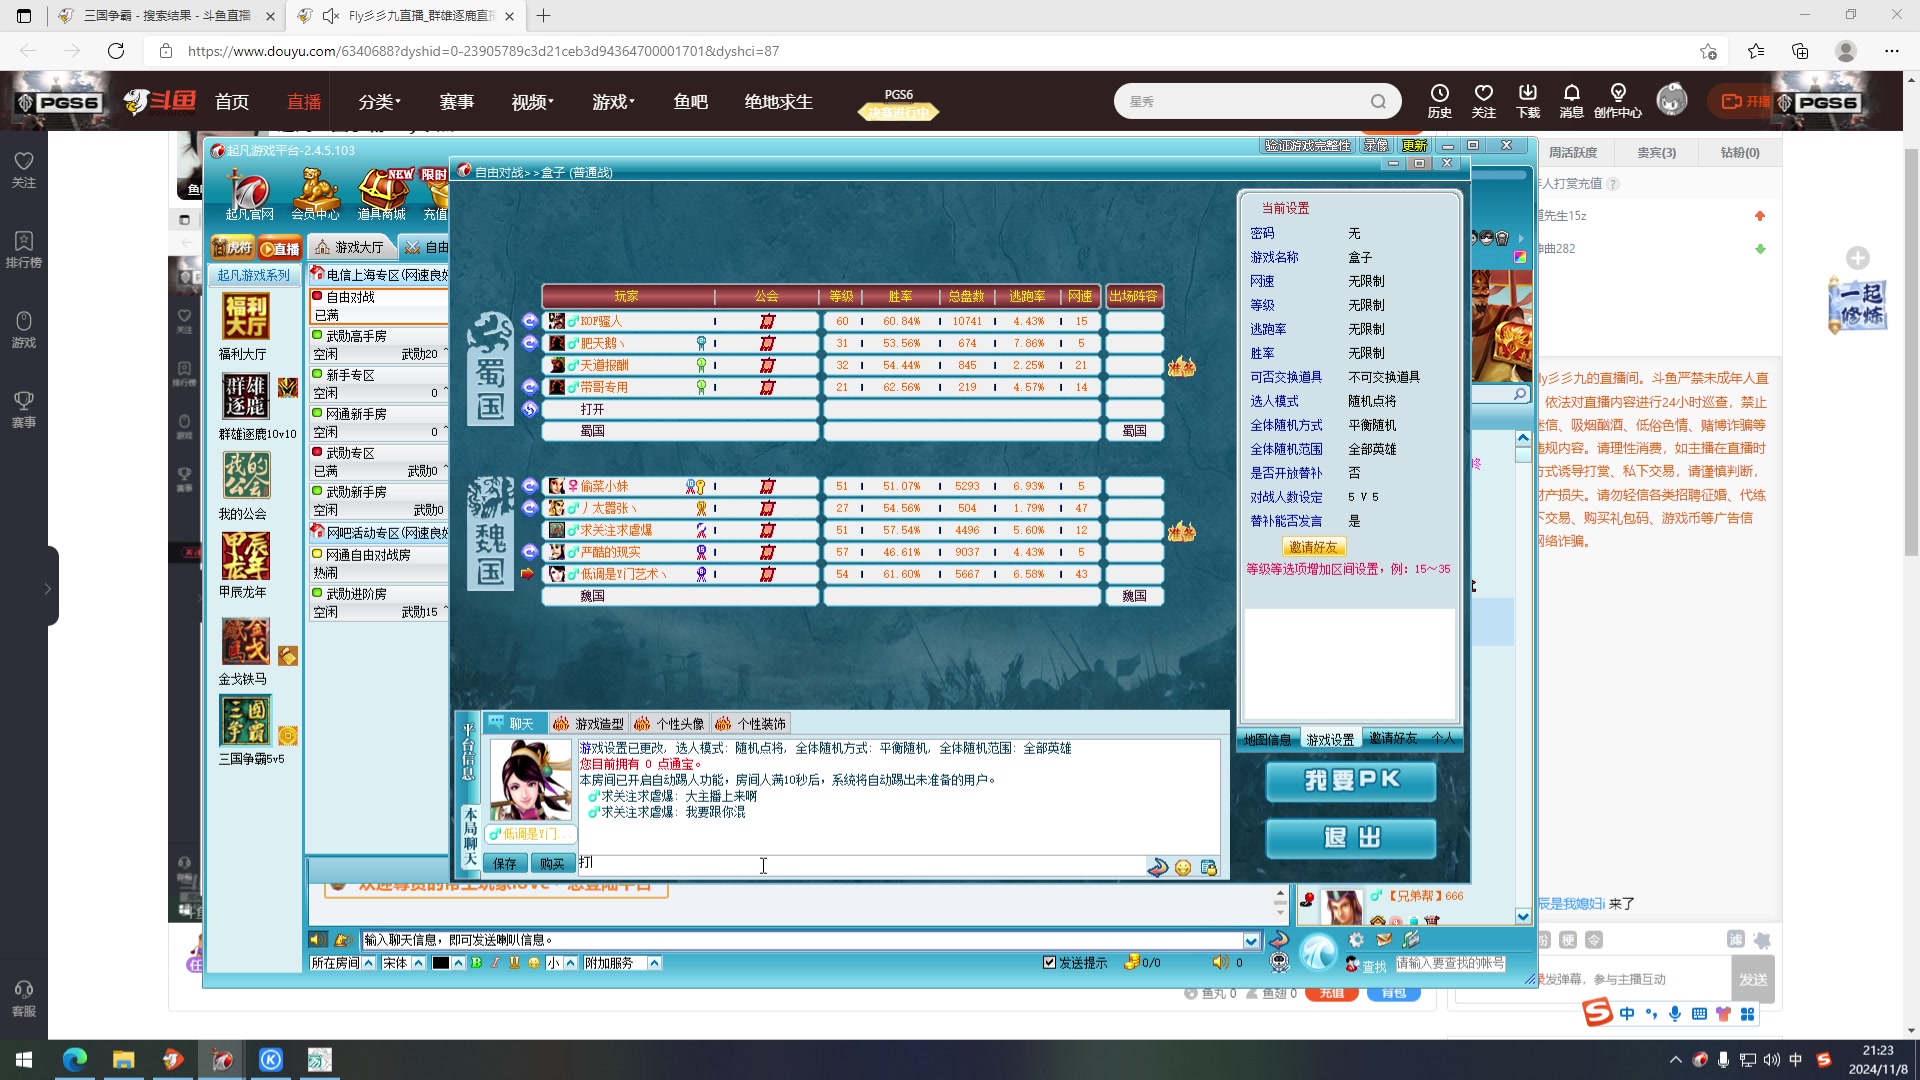
Task: Open 游戏大厅 tab
Action: 351,247
